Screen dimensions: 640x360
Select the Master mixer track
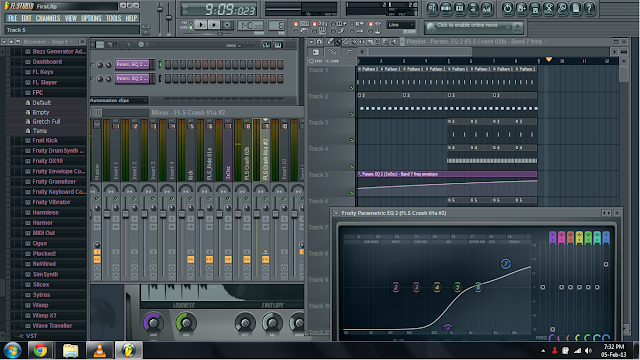(x=97, y=150)
